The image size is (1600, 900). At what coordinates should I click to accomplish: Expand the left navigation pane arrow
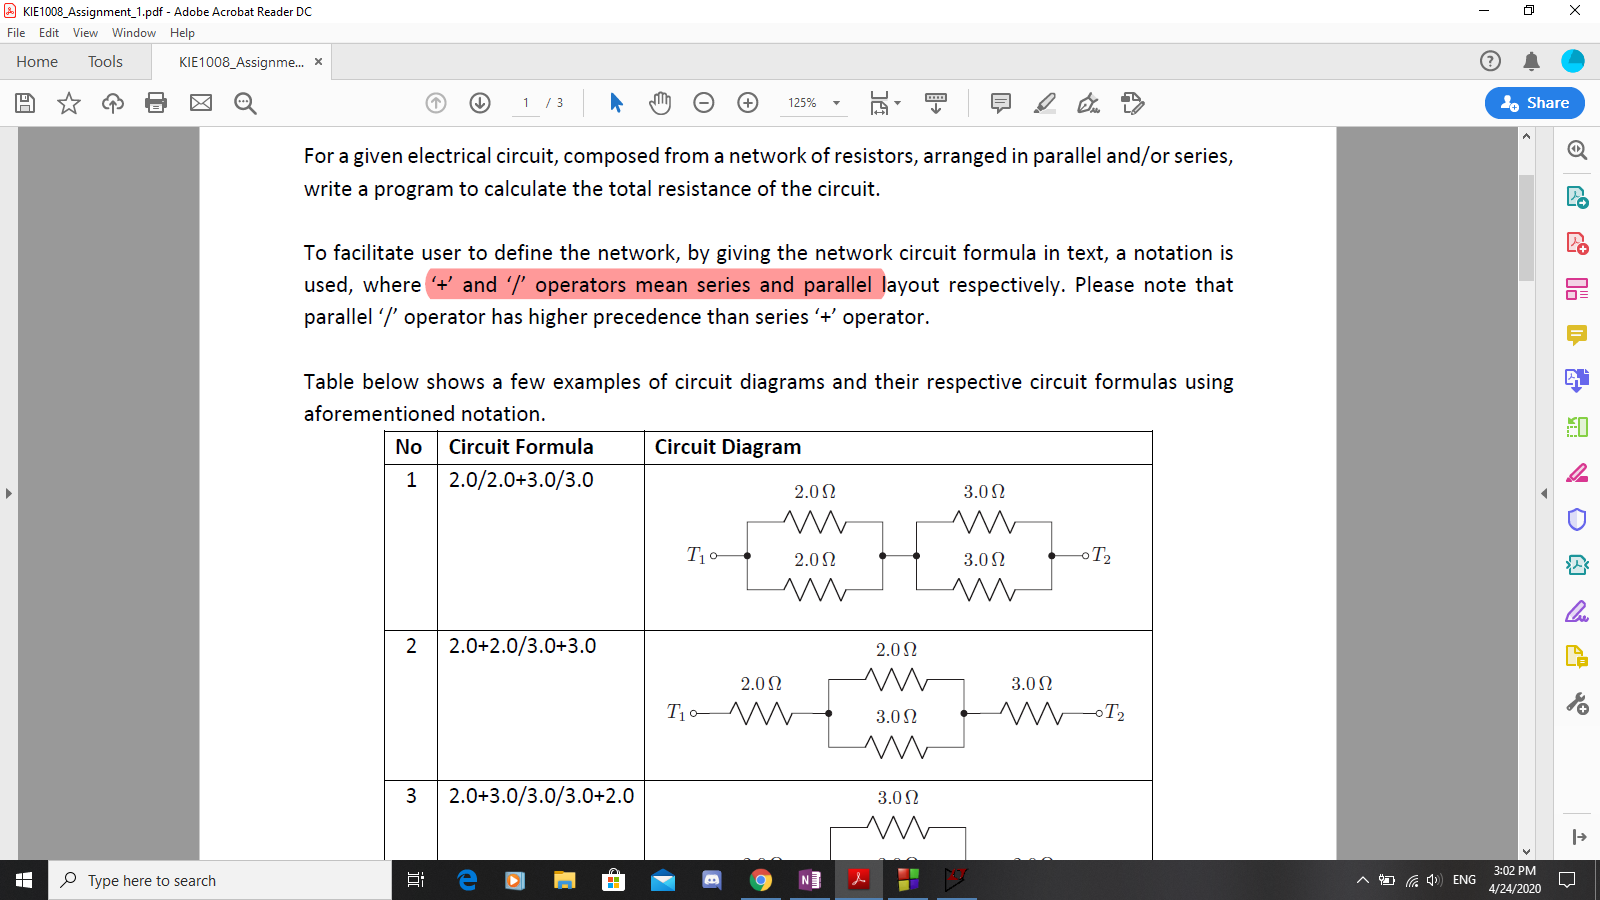coord(8,492)
